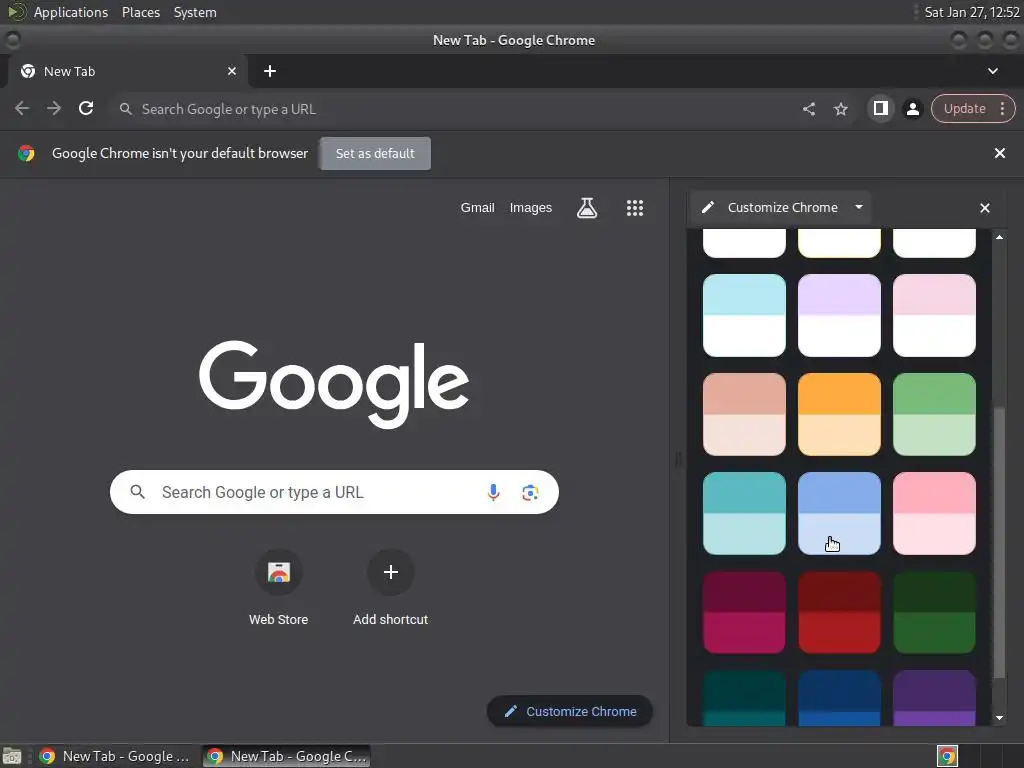Open the Google apps grid
The image size is (1024, 768).
(635, 208)
